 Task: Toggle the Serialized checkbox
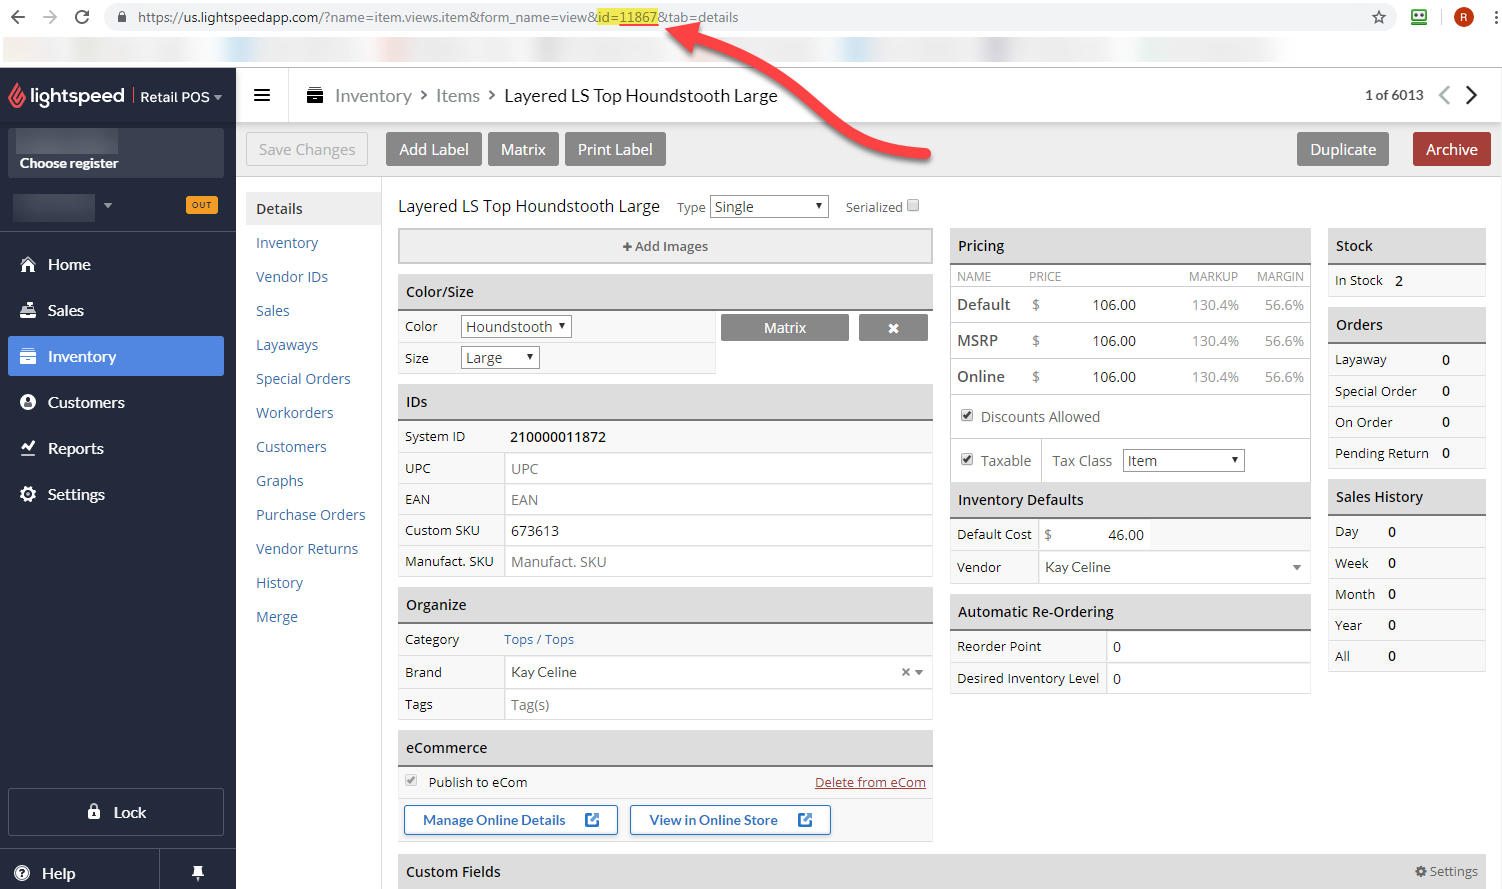[913, 206]
